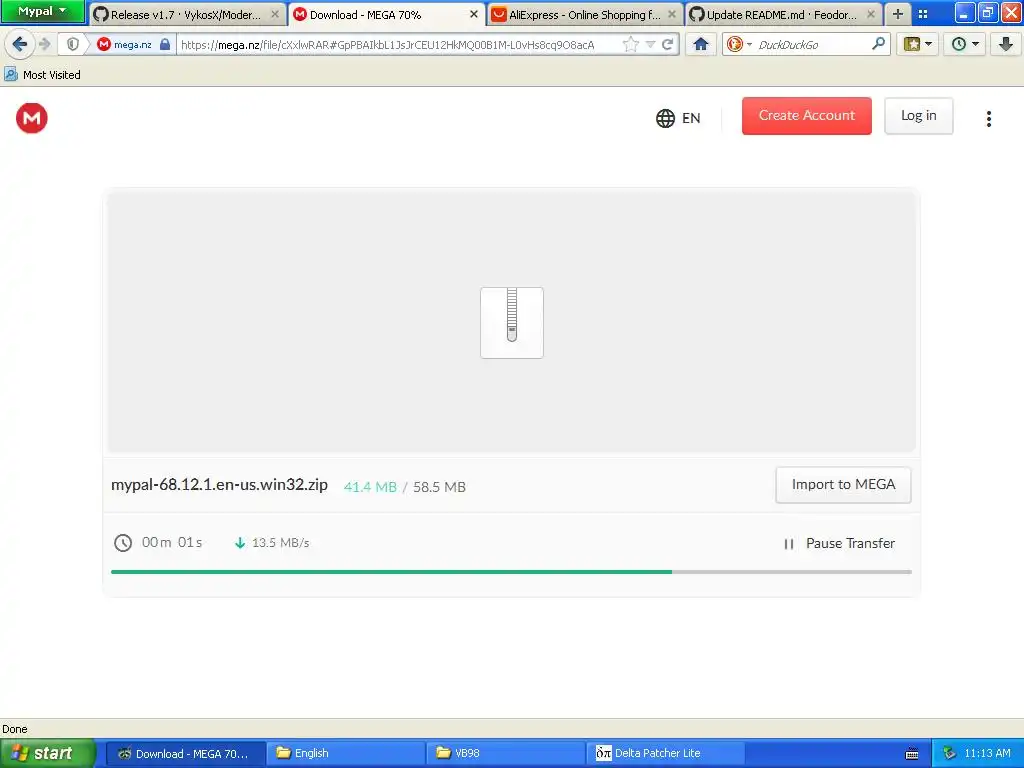Switch to Delta Patcher Lite taskbar item
This screenshot has width=1024, height=768.
(x=665, y=753)
